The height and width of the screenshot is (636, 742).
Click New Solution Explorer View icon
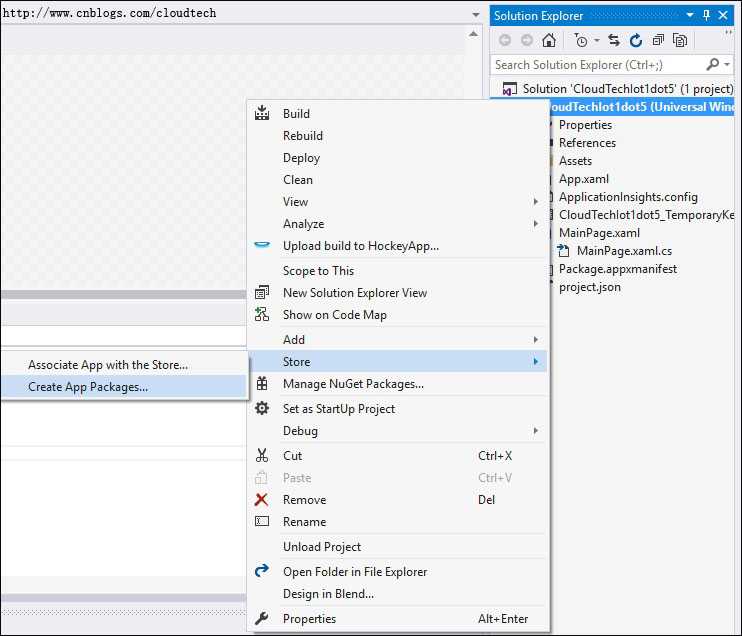[262, 292]
